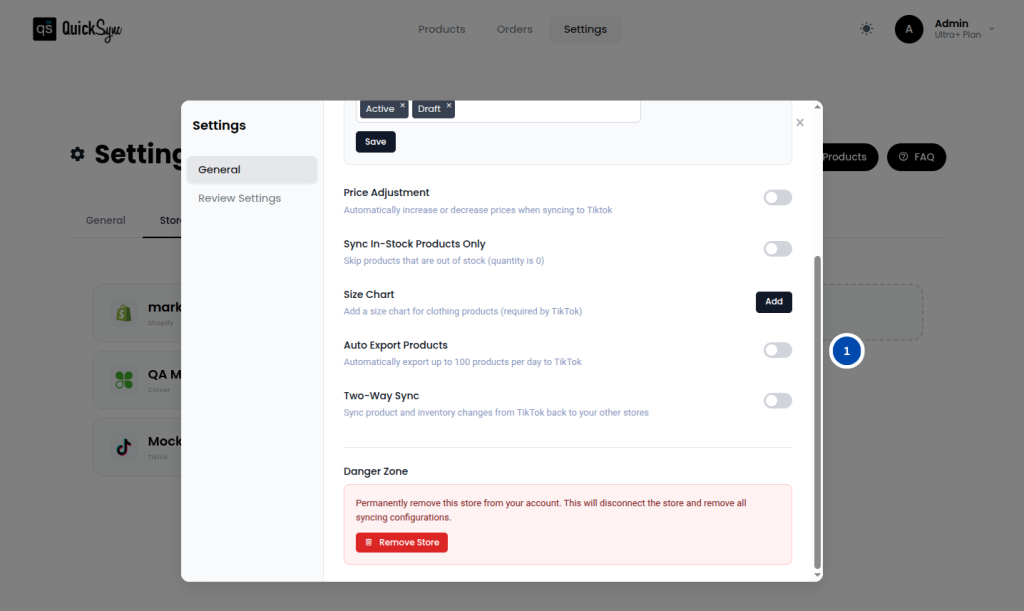Enable Sync In-Stock Products Only
The width and height of the screenshot is (1024, 611).
click(777, 248)
